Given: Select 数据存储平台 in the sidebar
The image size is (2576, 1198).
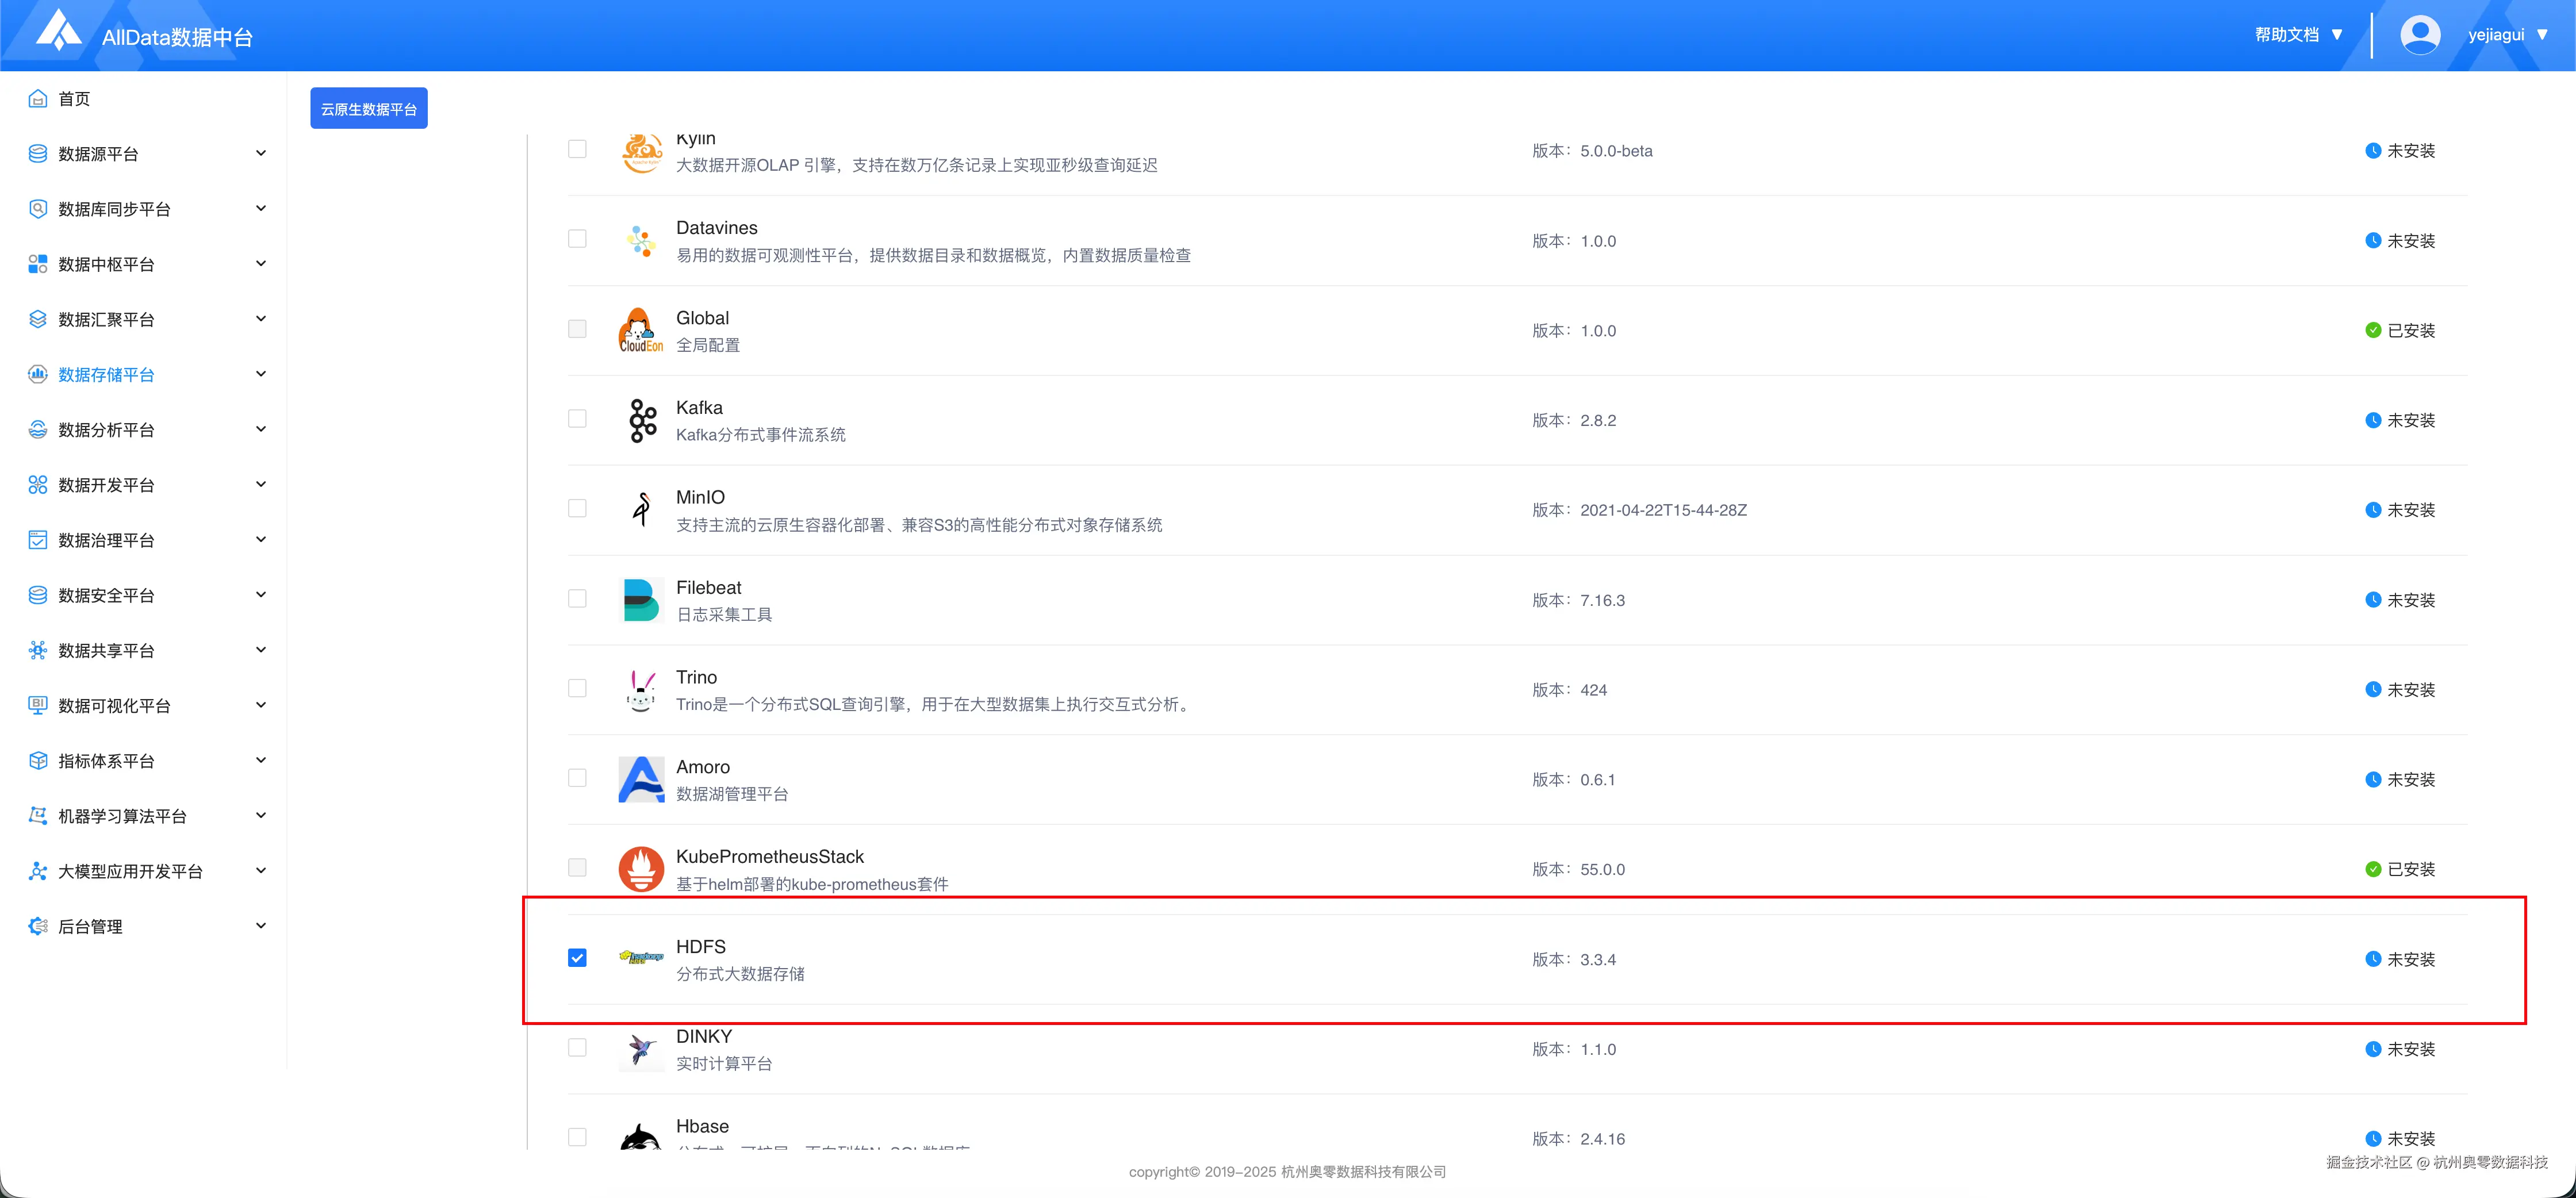Looking at the screenshot, I should tap(106, 374).
